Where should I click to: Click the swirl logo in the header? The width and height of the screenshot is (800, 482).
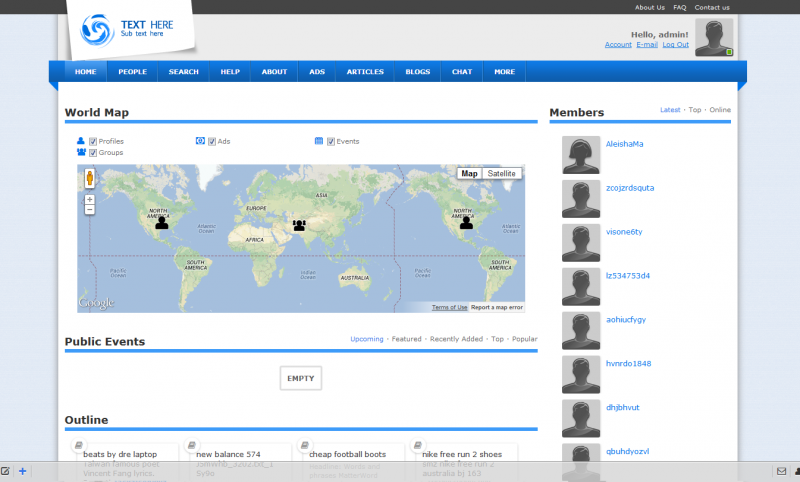coord(97,30)
